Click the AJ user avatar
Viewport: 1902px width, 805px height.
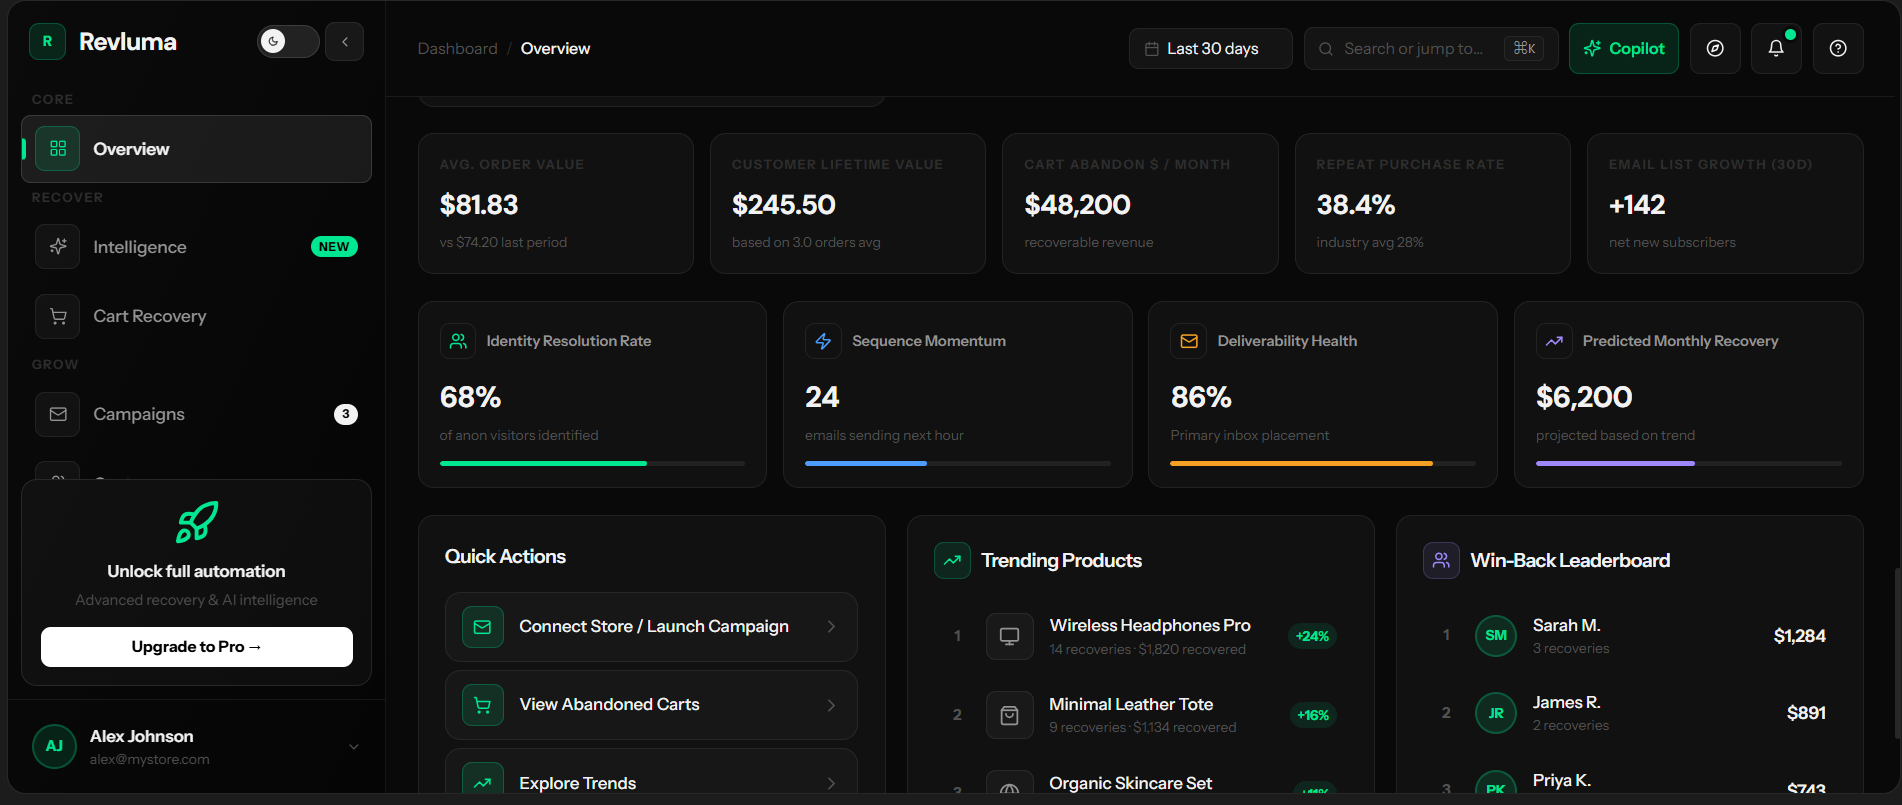(x=54, y=746)
